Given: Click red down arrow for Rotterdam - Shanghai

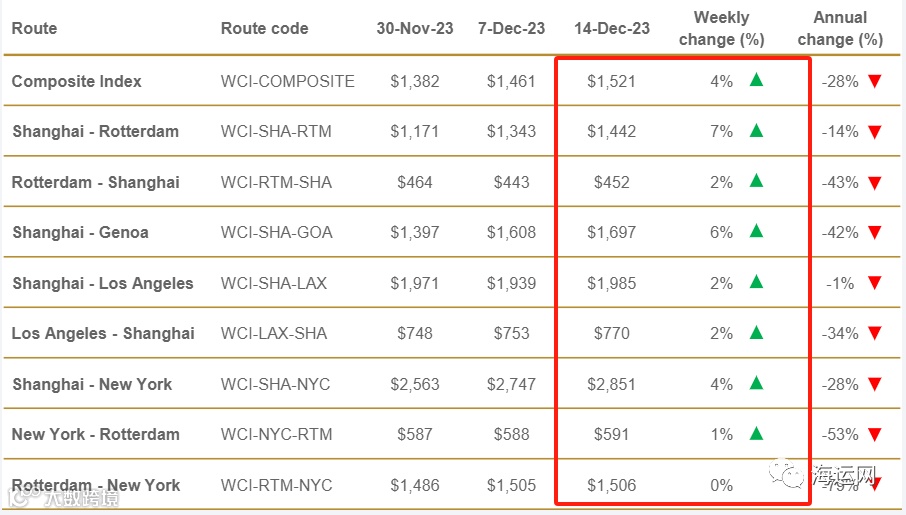Looking at the screenshot, I should pyautogui.click(x=874, y=183).
